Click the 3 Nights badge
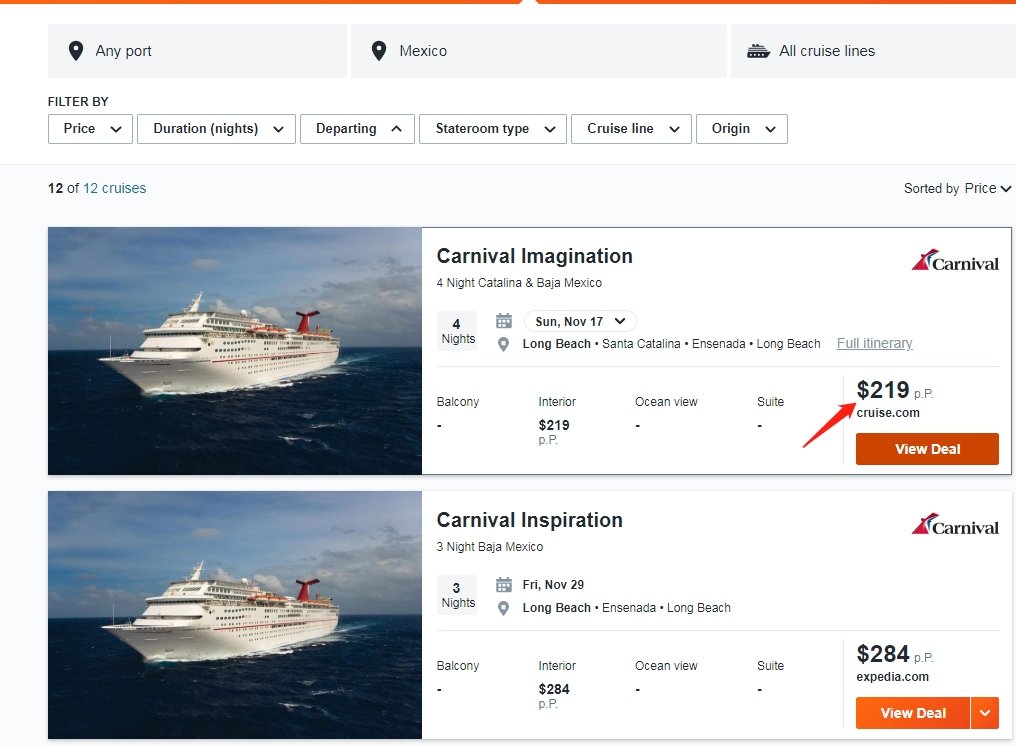 click(x=457, y=595)
